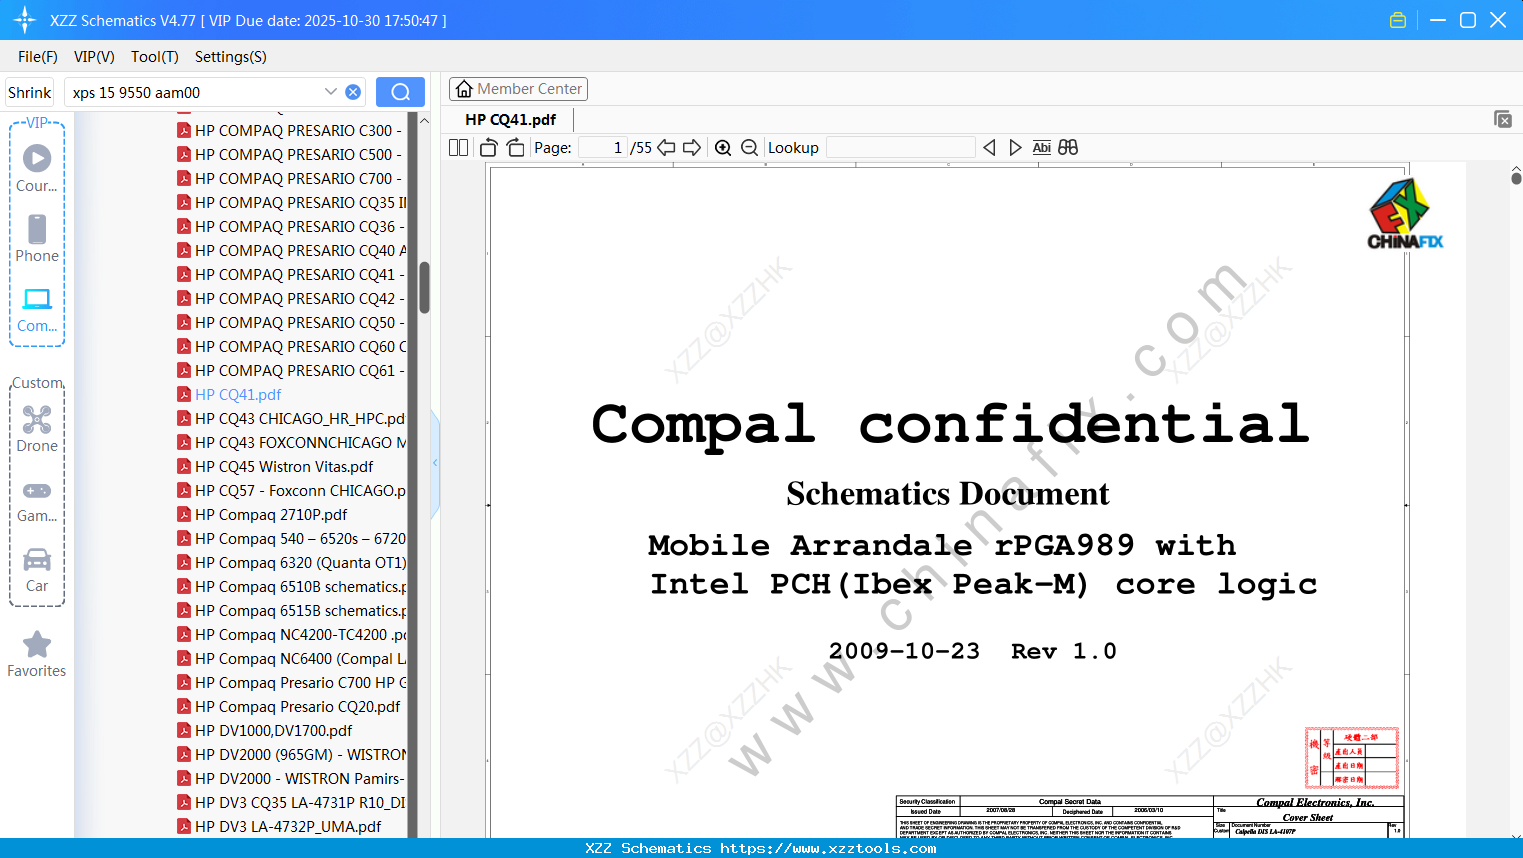The height and width of the screenshot is (858, 1523).
Task: Toggle two-page split view icon
Action: tap(458, 147)
